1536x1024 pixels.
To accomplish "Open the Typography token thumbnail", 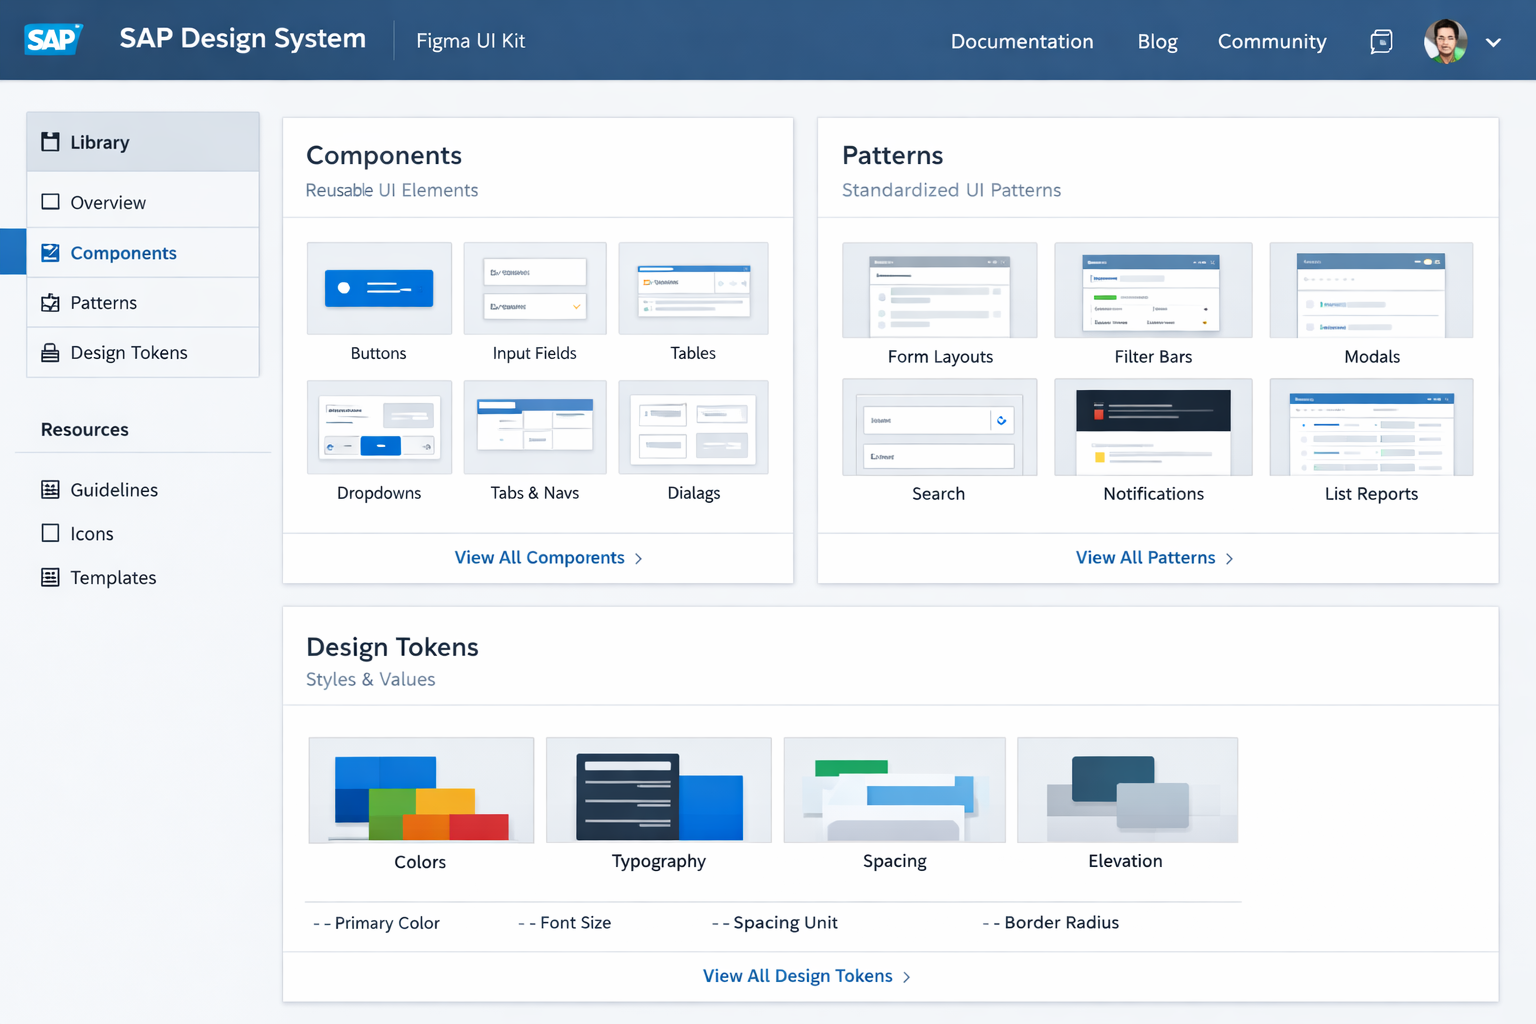I will (x=659, y=790).
